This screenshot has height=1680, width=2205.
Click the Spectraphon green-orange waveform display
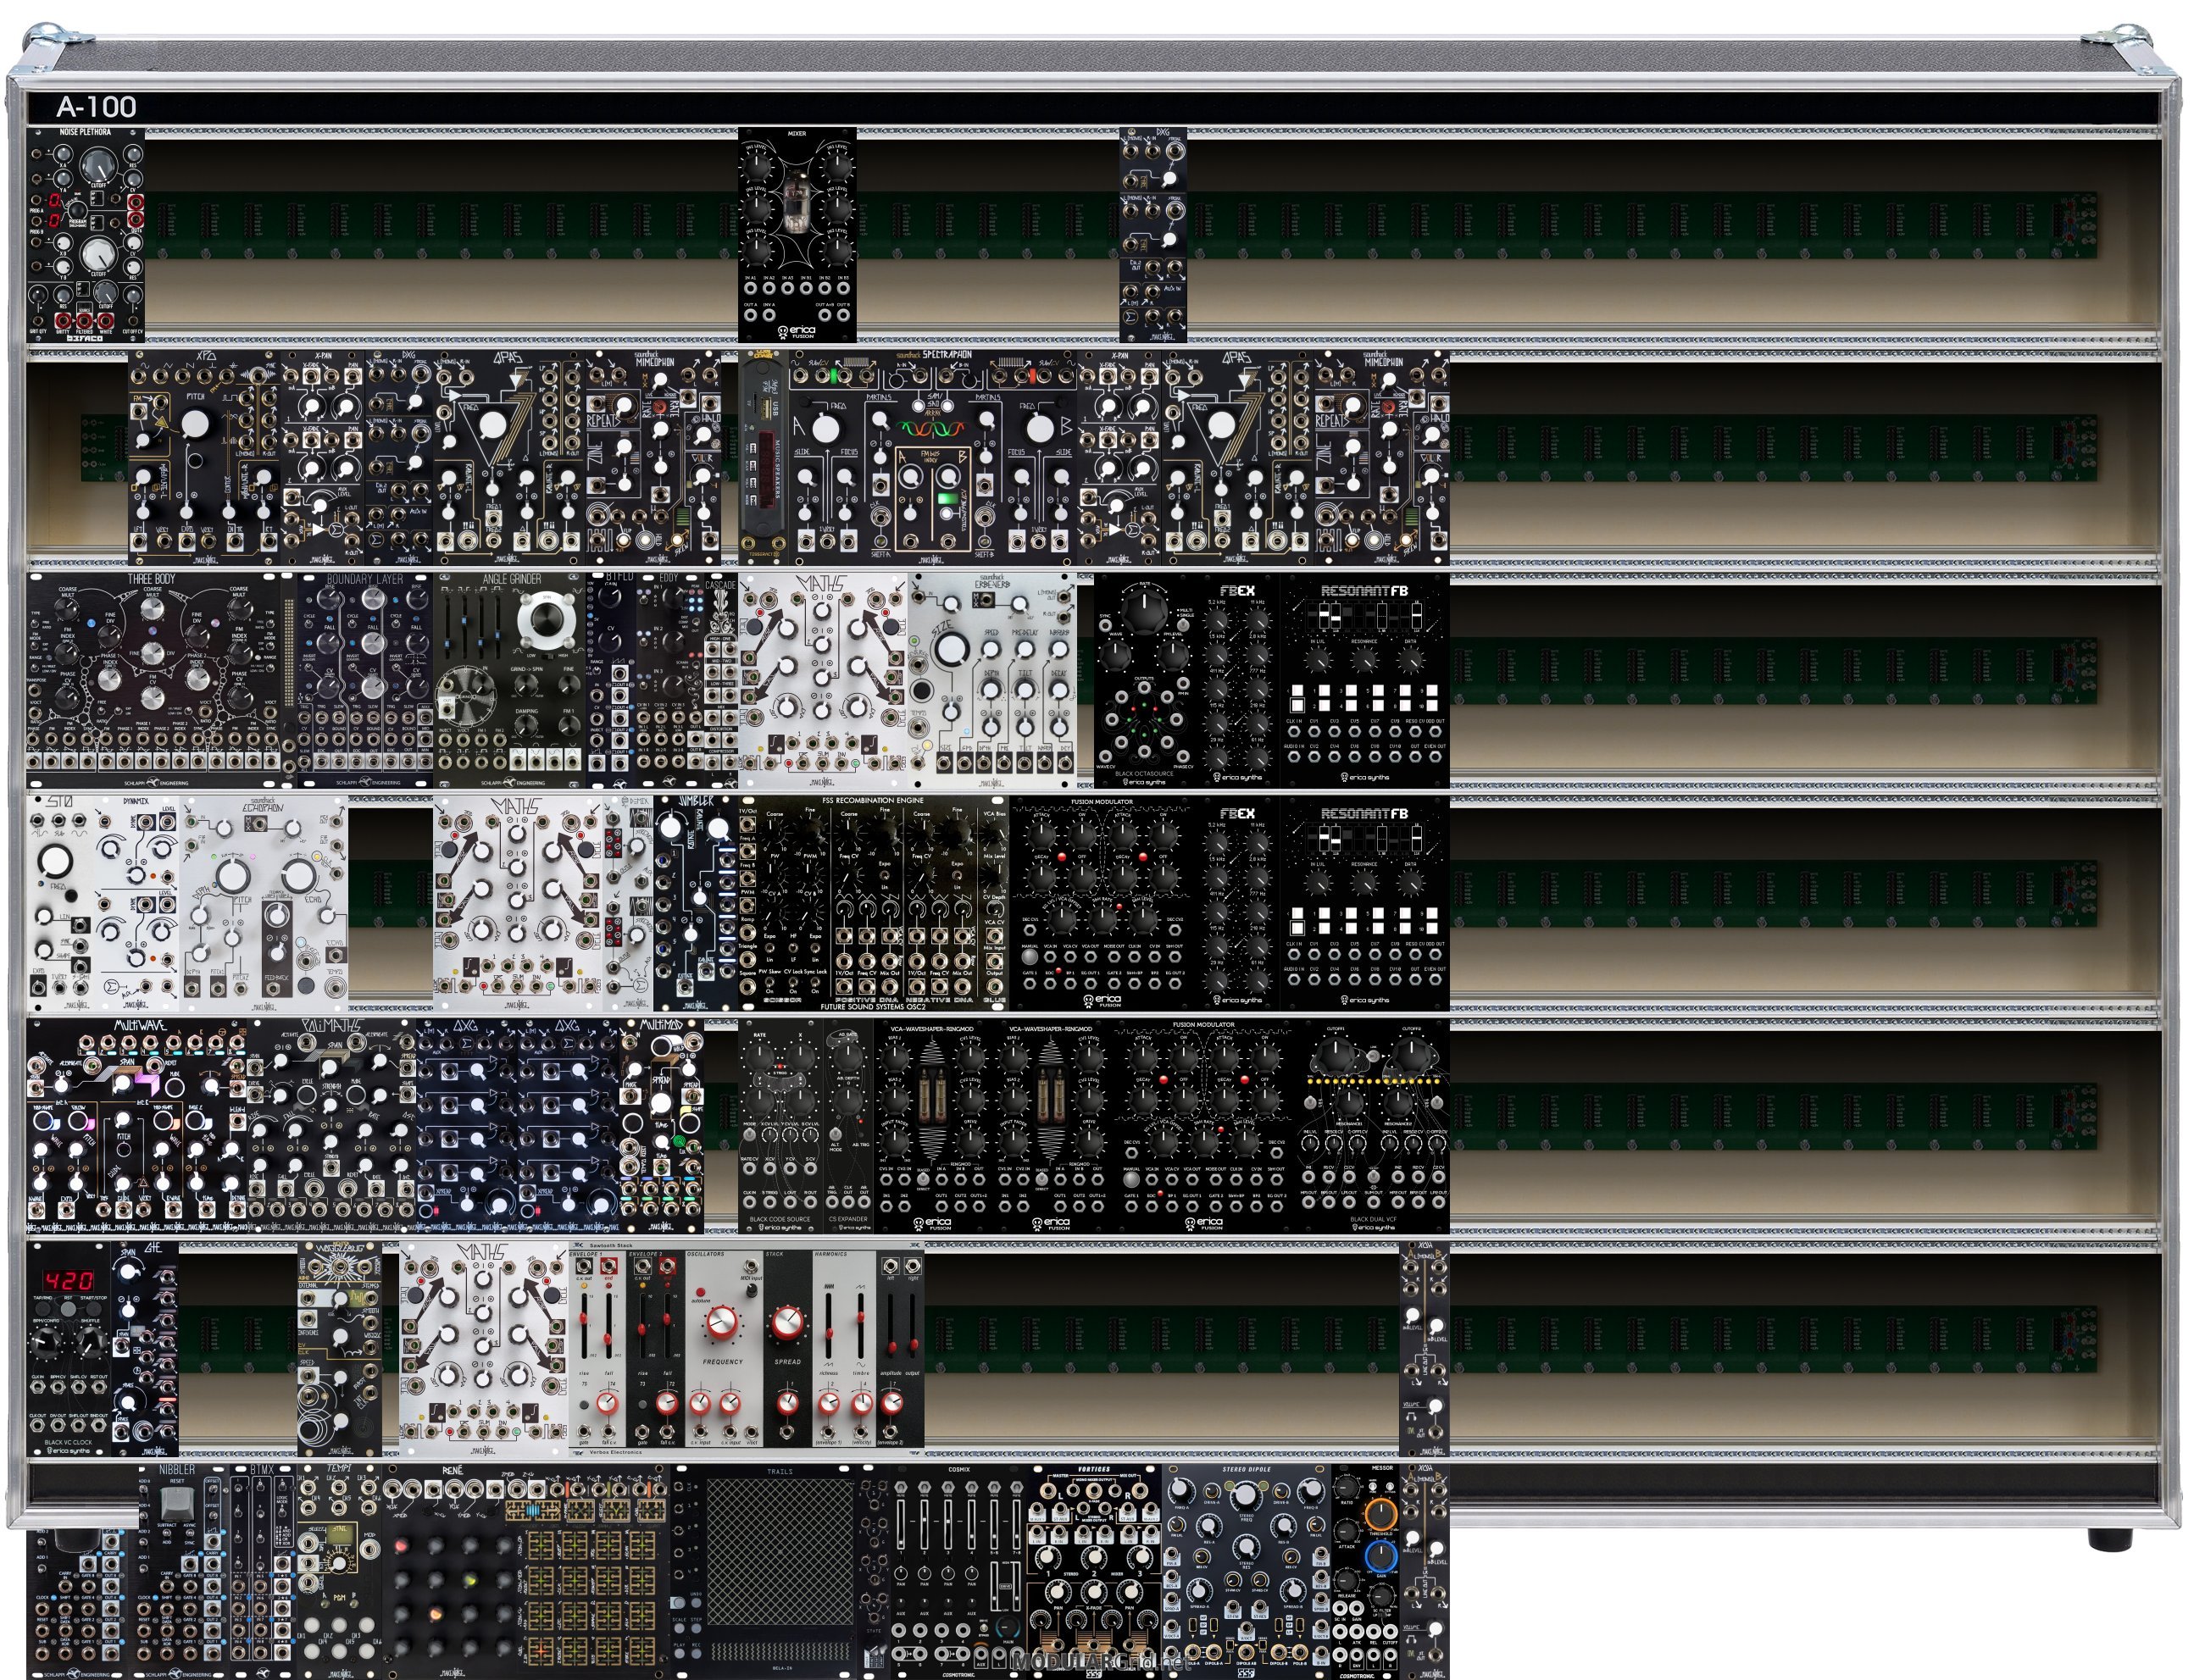(932, 429)
